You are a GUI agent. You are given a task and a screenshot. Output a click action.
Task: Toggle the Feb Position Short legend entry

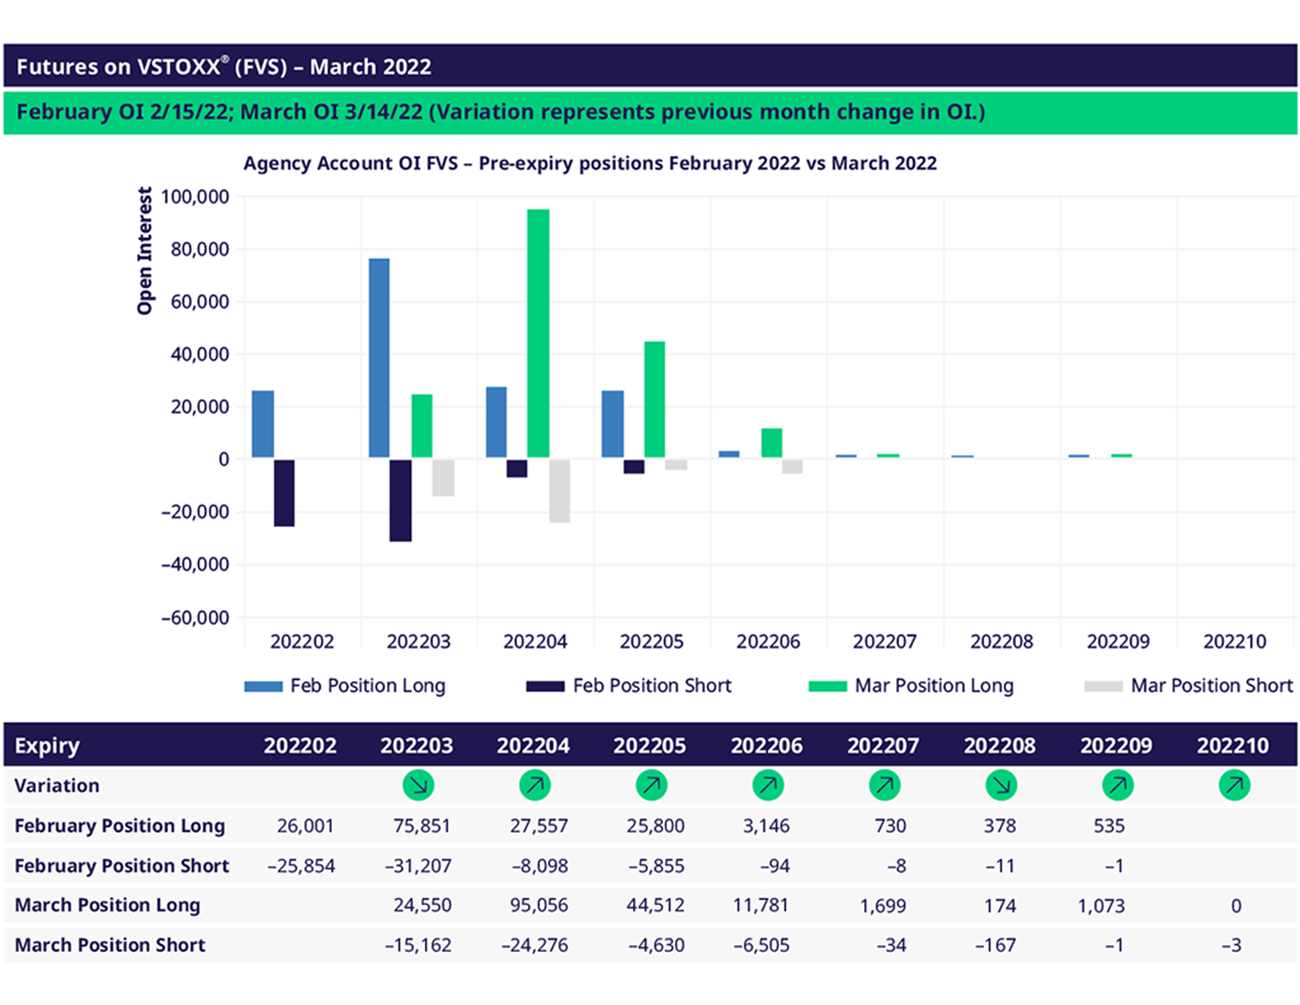pos(630,686)
